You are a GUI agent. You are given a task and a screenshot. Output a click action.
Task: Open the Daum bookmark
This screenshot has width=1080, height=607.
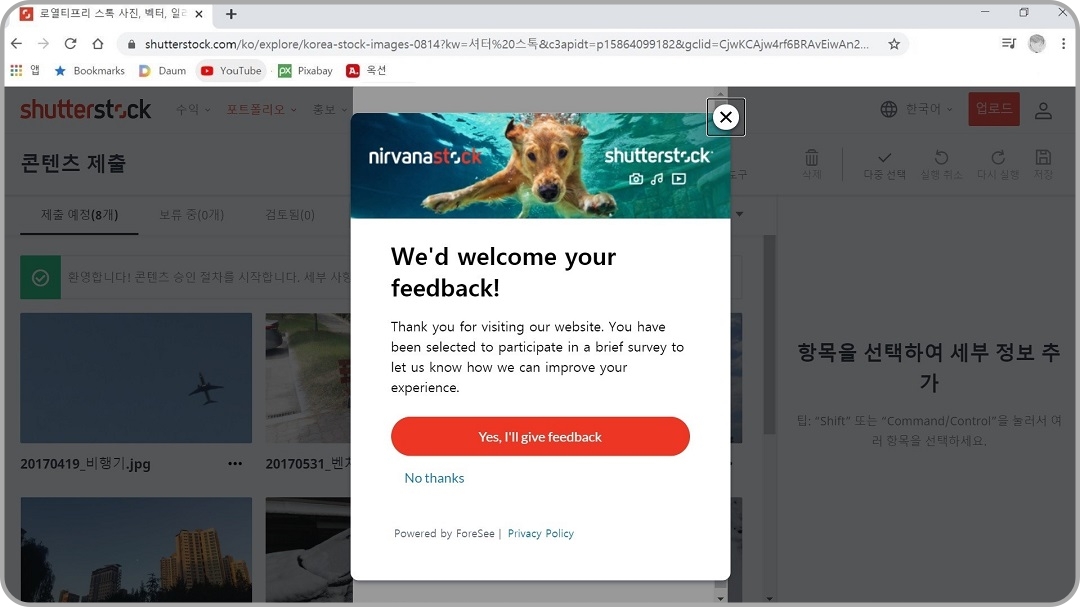coord(163,70)
